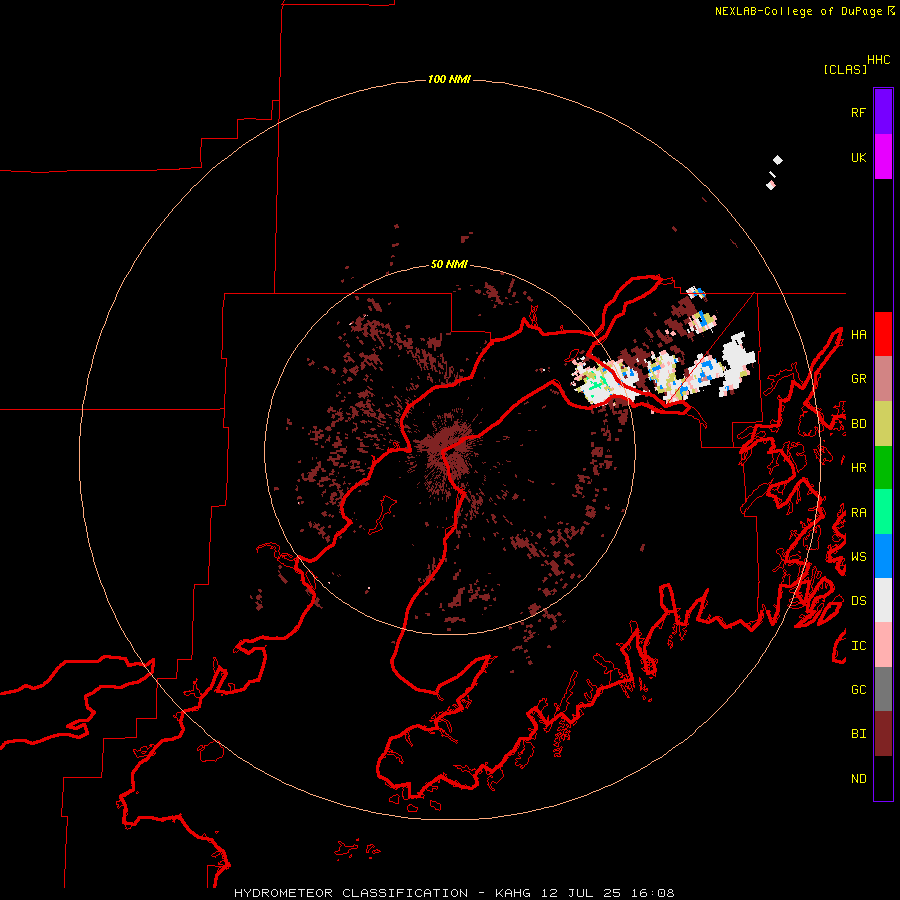This screenshot has height=900, width=900.
Task: Click the RF purple legend swatch
Action: [x=883, y=112]
